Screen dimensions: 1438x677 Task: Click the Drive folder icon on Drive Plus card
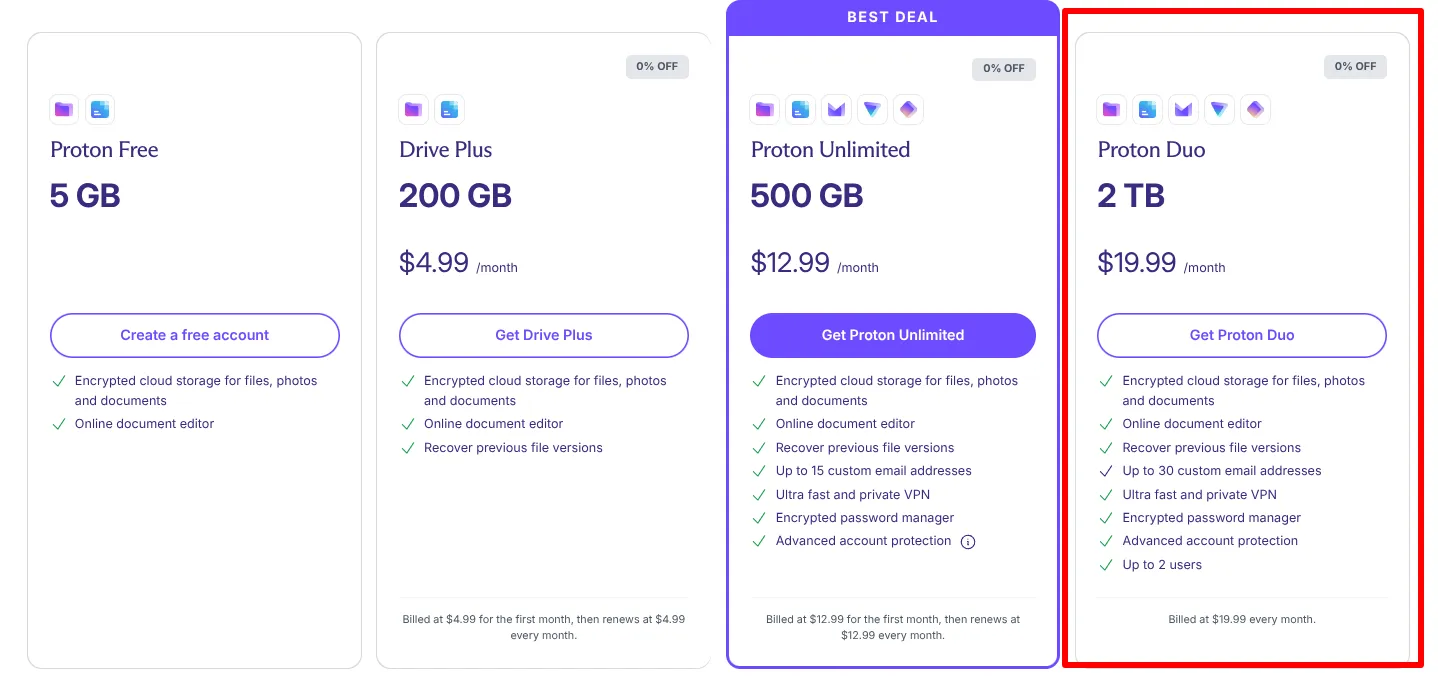[412, 109]
